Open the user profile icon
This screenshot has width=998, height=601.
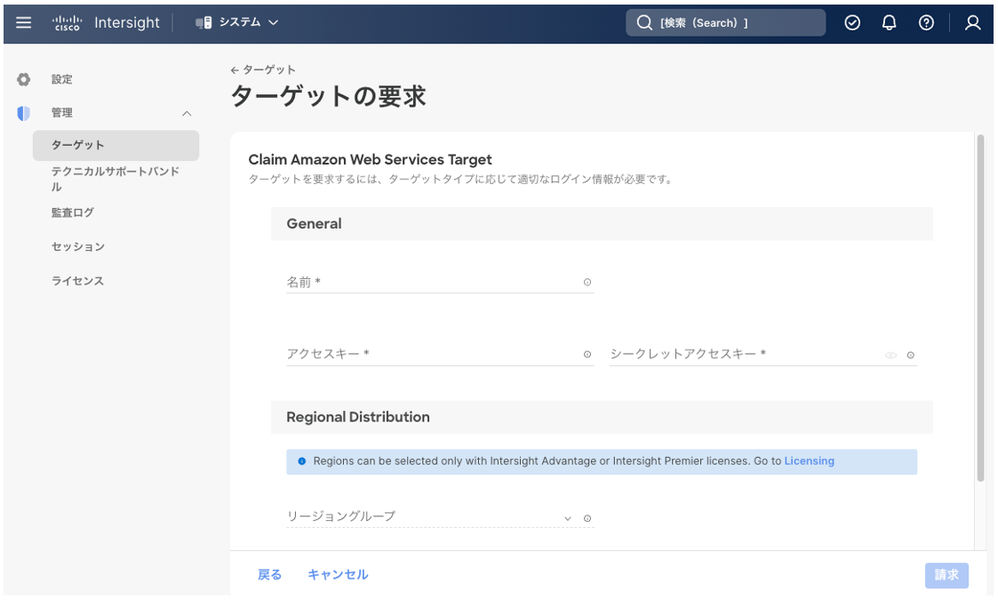pyautogui.click(x=973, y=23)
